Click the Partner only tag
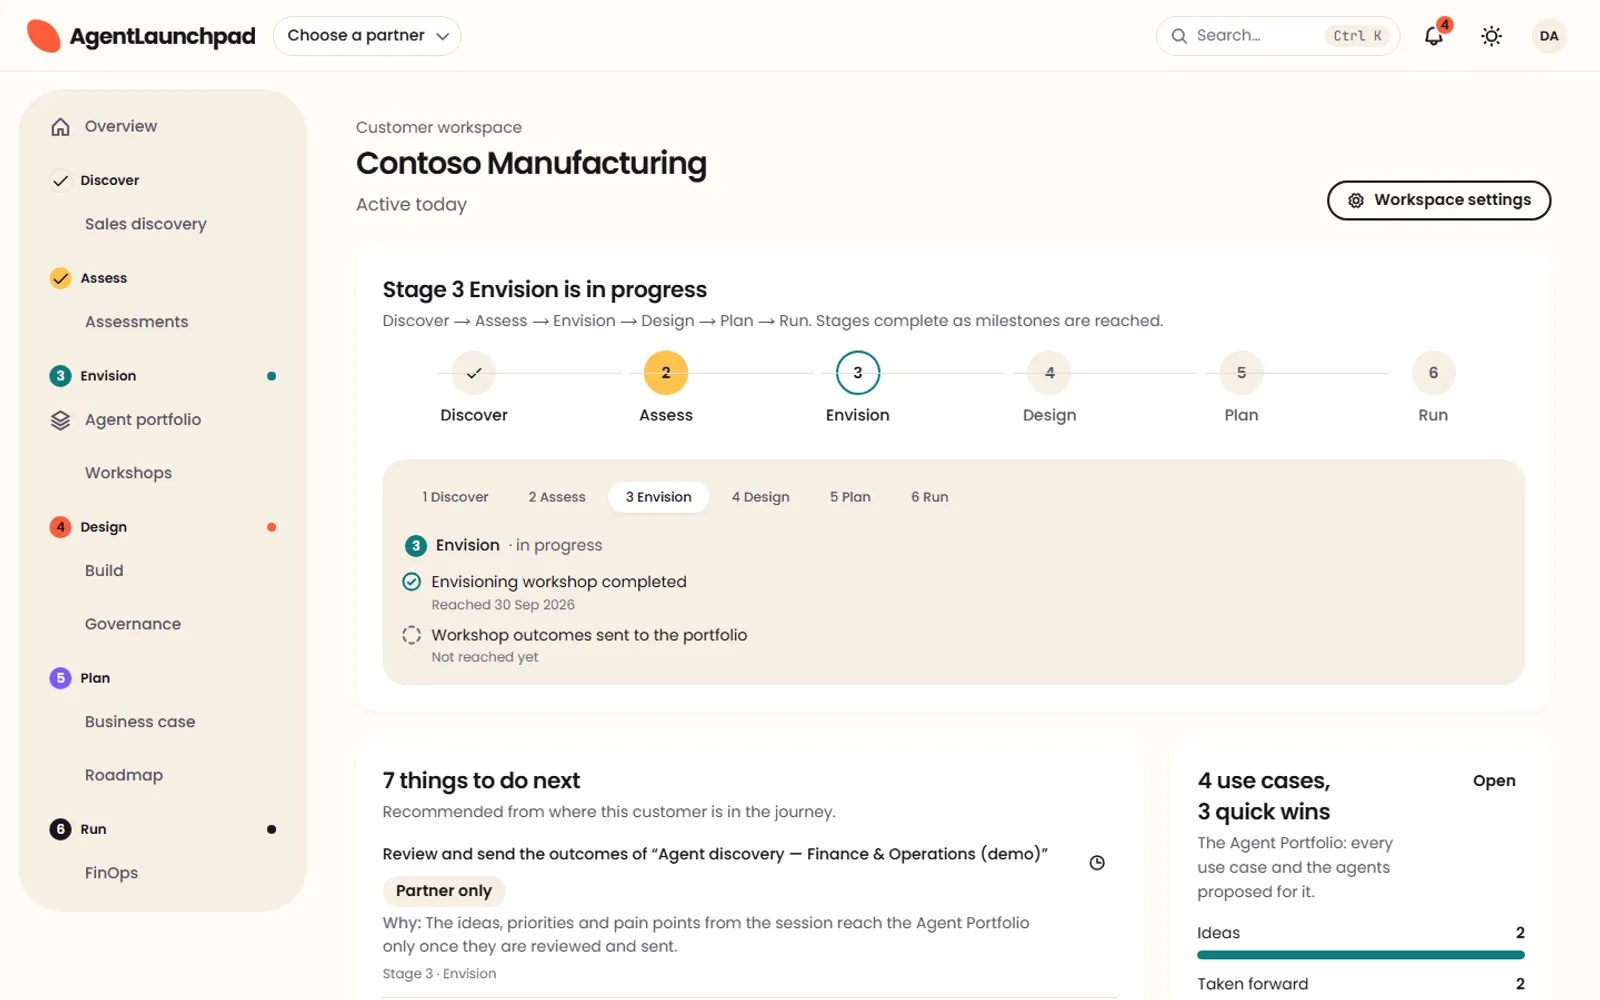This screenshot has width=1600, height=1000. coord(444,891)
